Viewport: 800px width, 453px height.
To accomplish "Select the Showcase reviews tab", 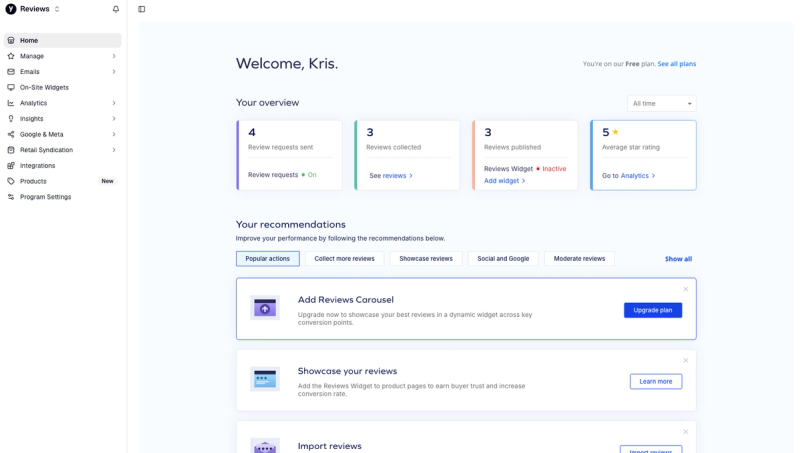I will click(426, 259).
